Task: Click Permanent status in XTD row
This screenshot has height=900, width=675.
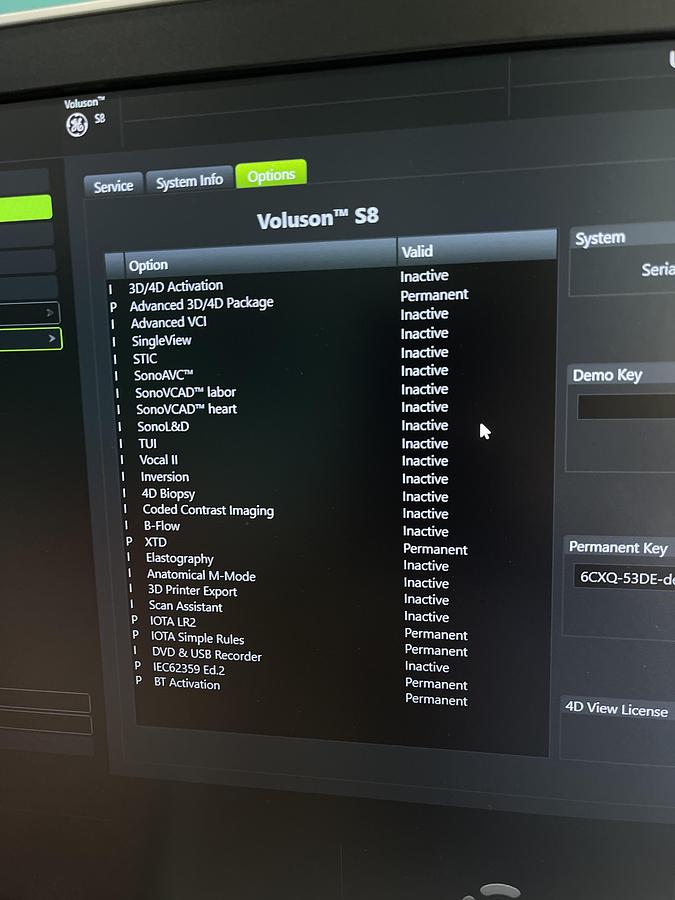Action: (436, 549)
